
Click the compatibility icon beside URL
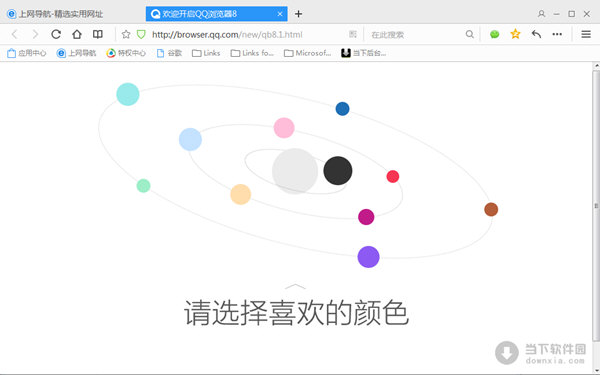(352, 34)
